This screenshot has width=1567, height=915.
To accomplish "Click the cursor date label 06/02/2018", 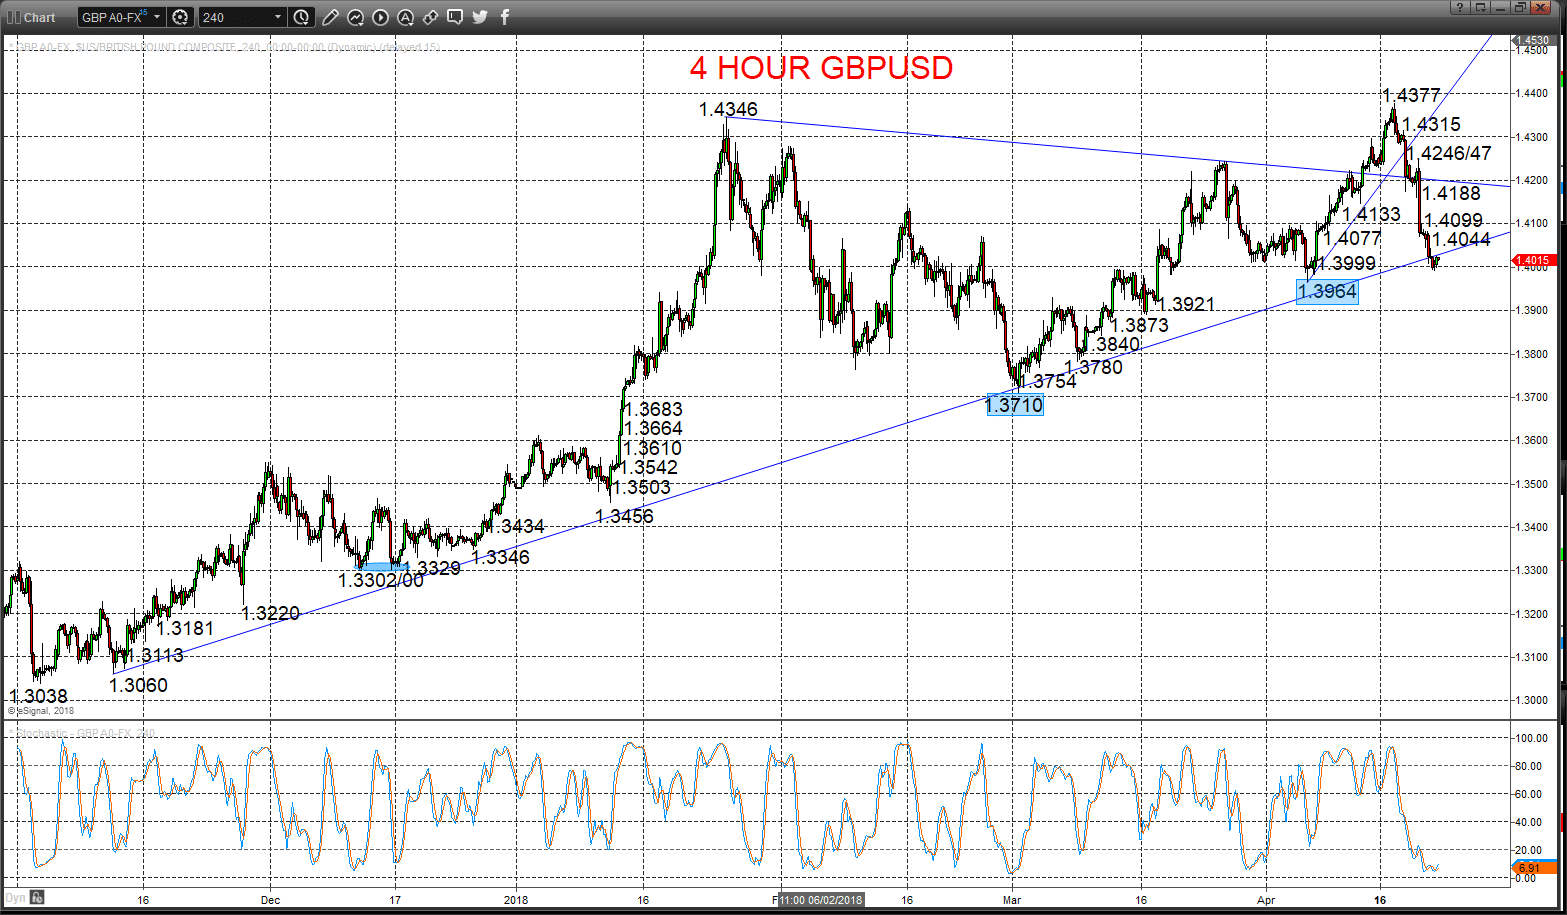I will point(822,899).
